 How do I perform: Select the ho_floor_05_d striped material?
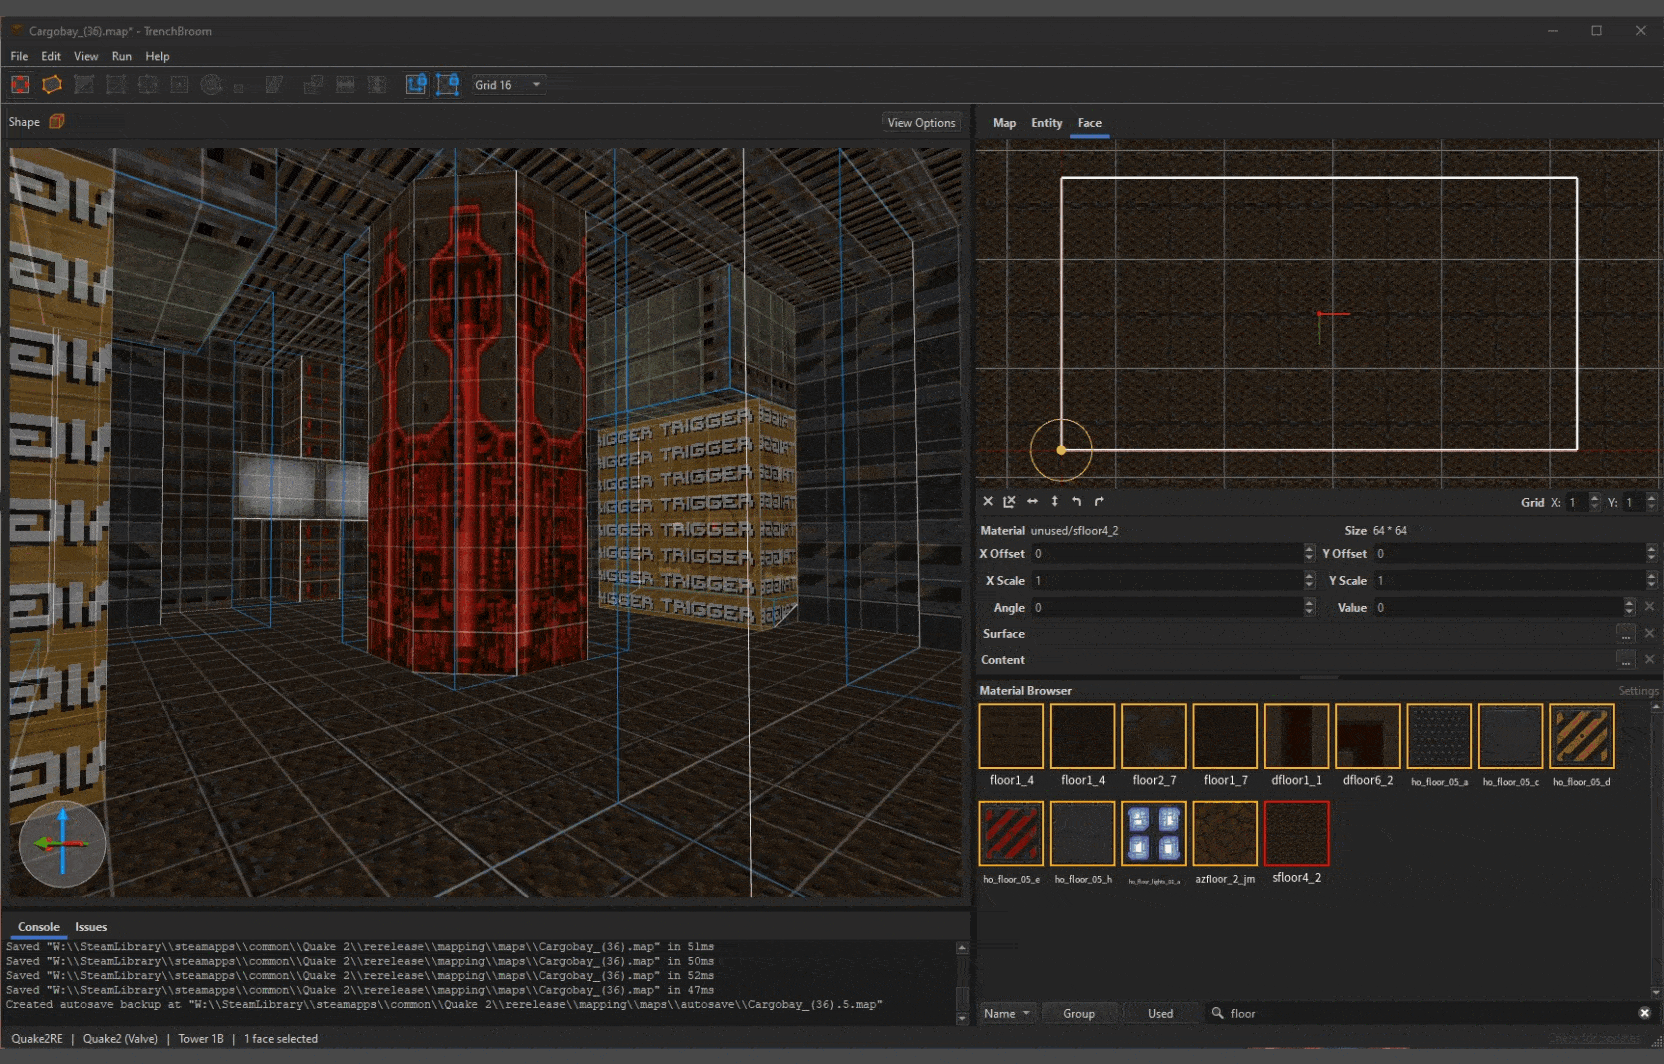click(1582, 736)
